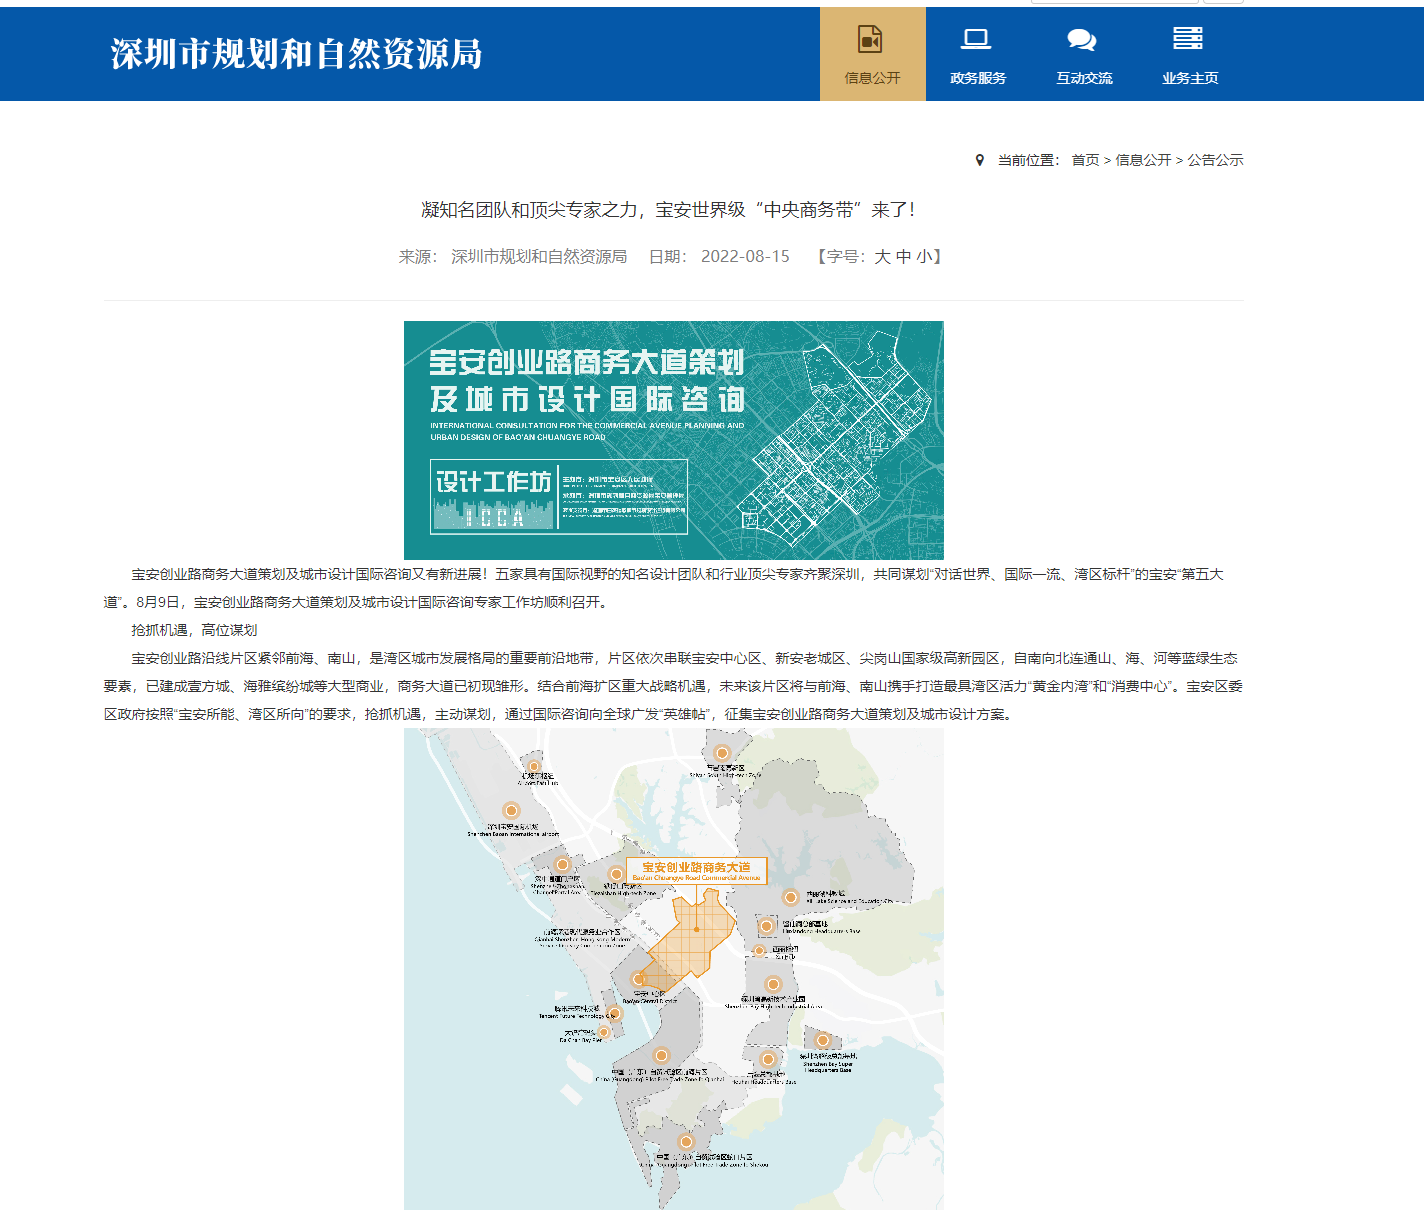Click the Shenzhen Bay Super Headquarters Base marker
The height and width of the screenshot is (1210, 1424).
pyautogui.click(x=824, y=1041)
